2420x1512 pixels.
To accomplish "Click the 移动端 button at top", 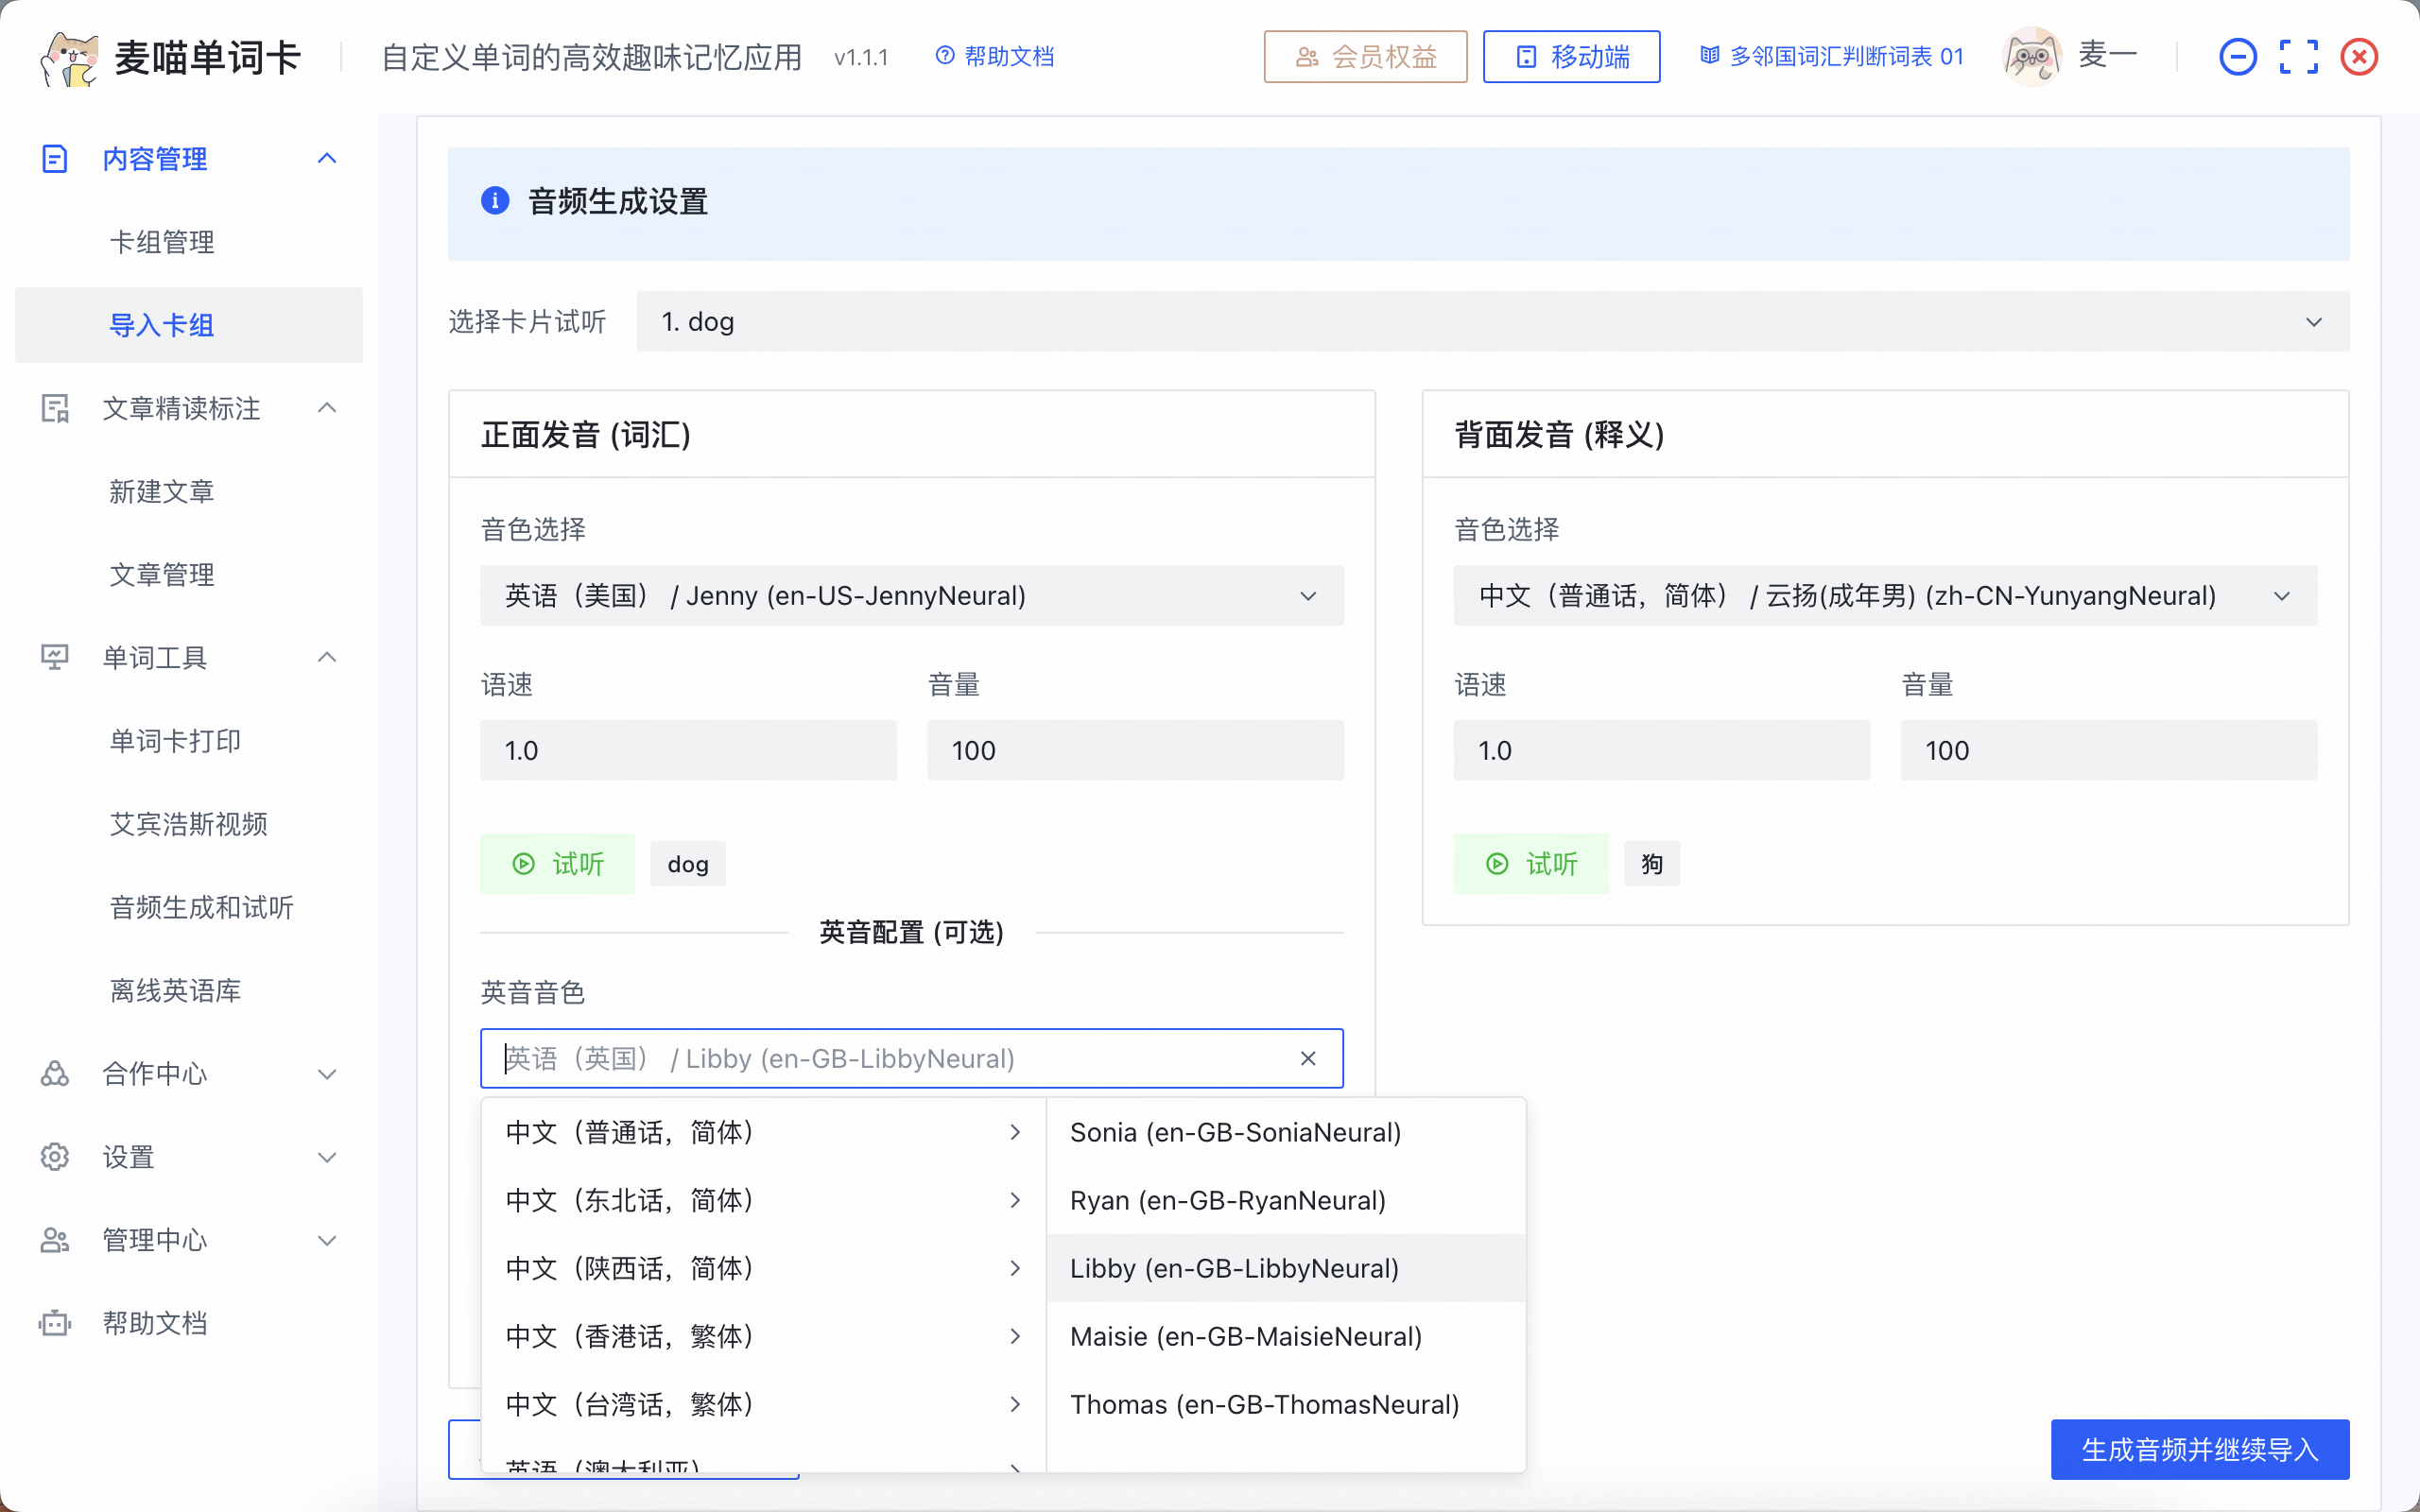I will click(1570, 57).
